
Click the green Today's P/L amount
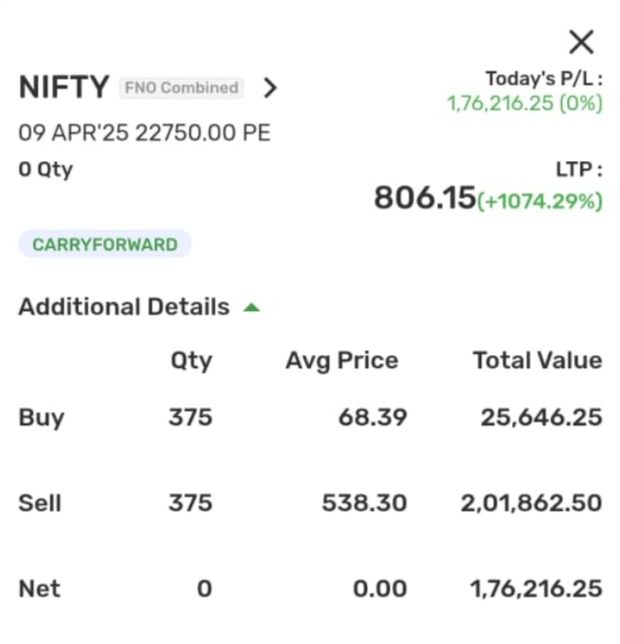[525, 103]
